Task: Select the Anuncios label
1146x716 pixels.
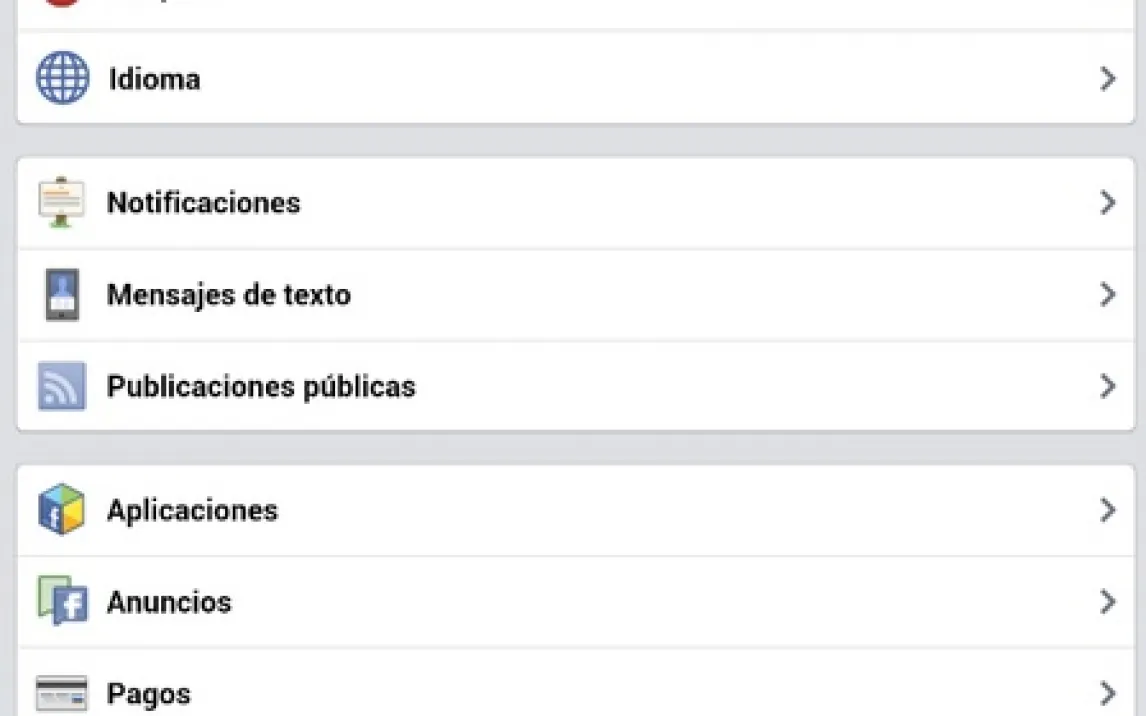Action: coord(169,602)
